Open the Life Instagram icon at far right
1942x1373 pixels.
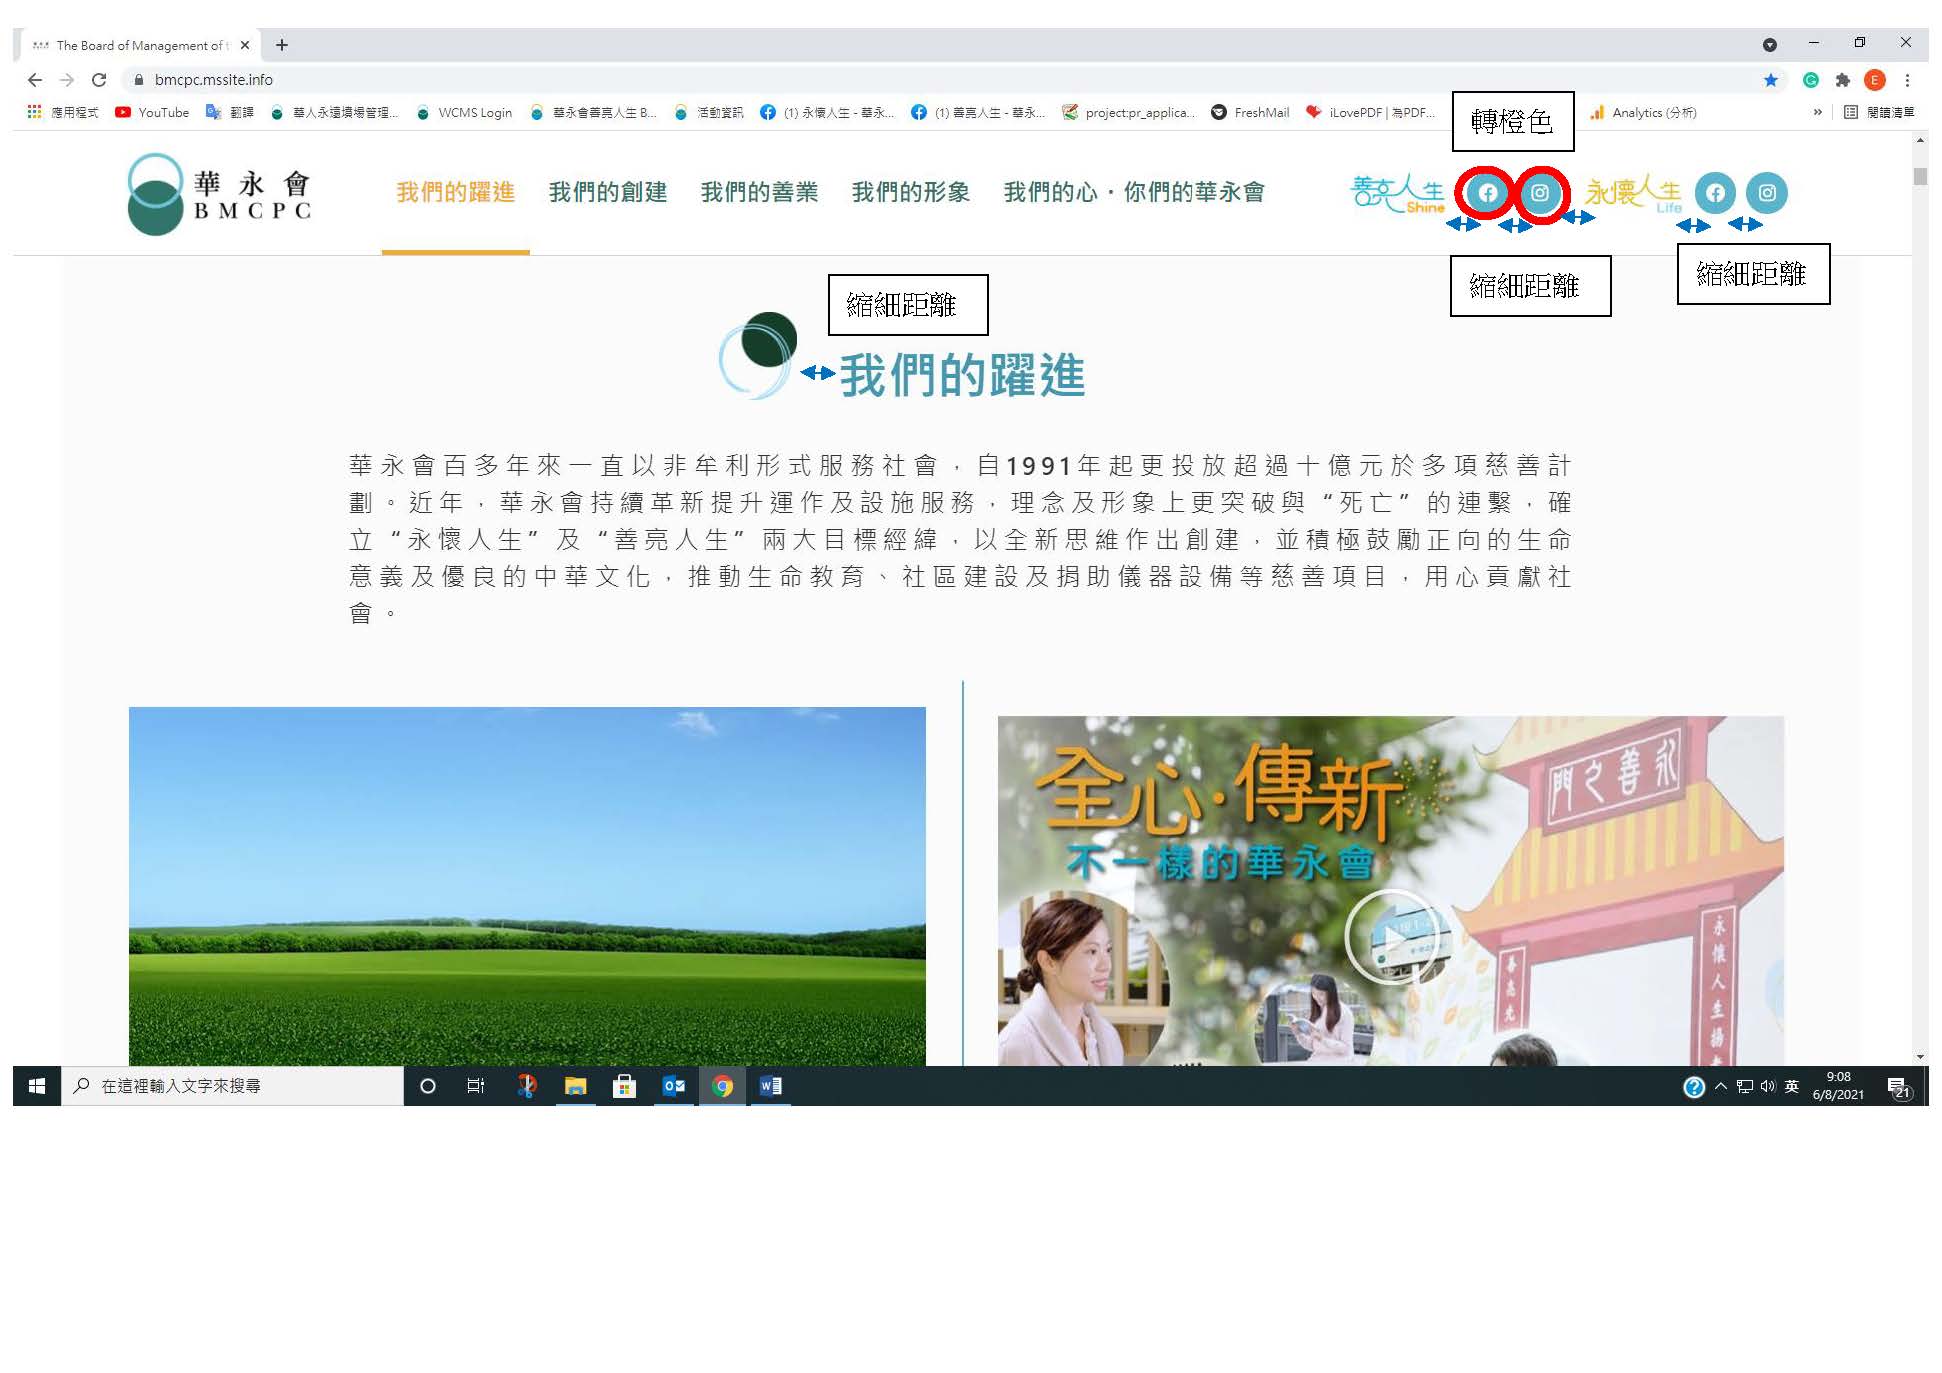click(x=1767, y=193)
